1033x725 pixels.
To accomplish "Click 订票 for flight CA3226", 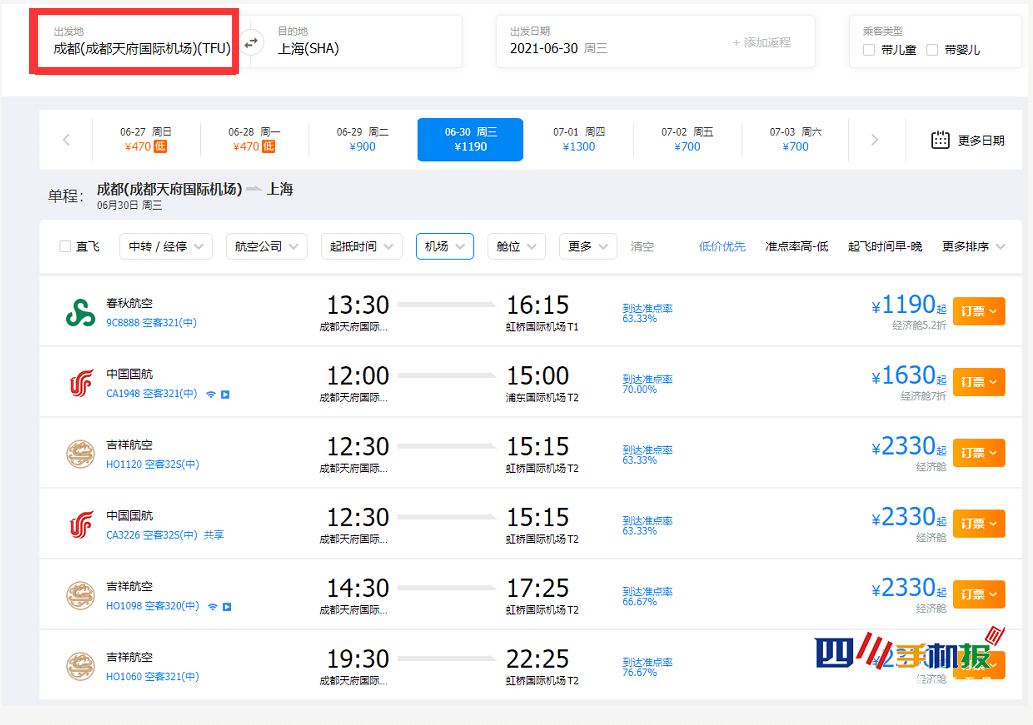I will [979, 524].
